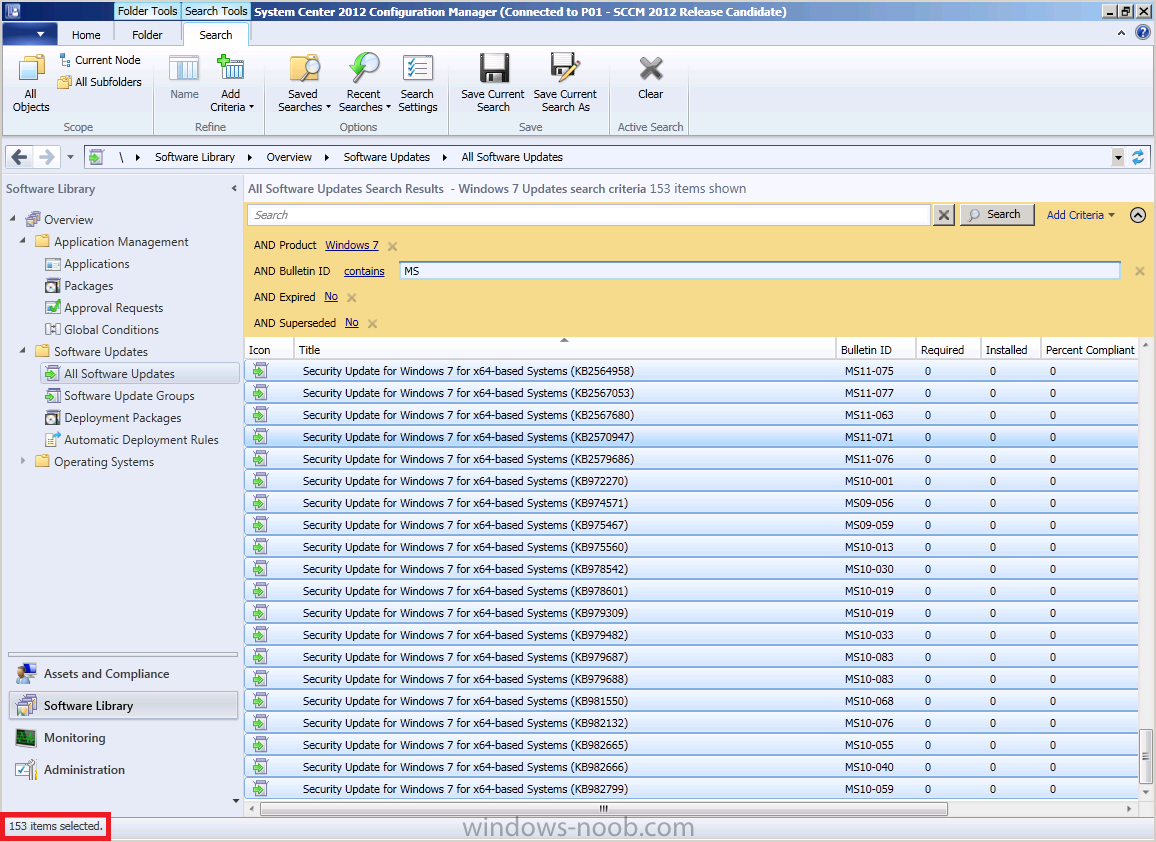Screen dimensions: 1156x842
Task: Click the Folder Tools contextual tab
Action: (x=147, y=11)
